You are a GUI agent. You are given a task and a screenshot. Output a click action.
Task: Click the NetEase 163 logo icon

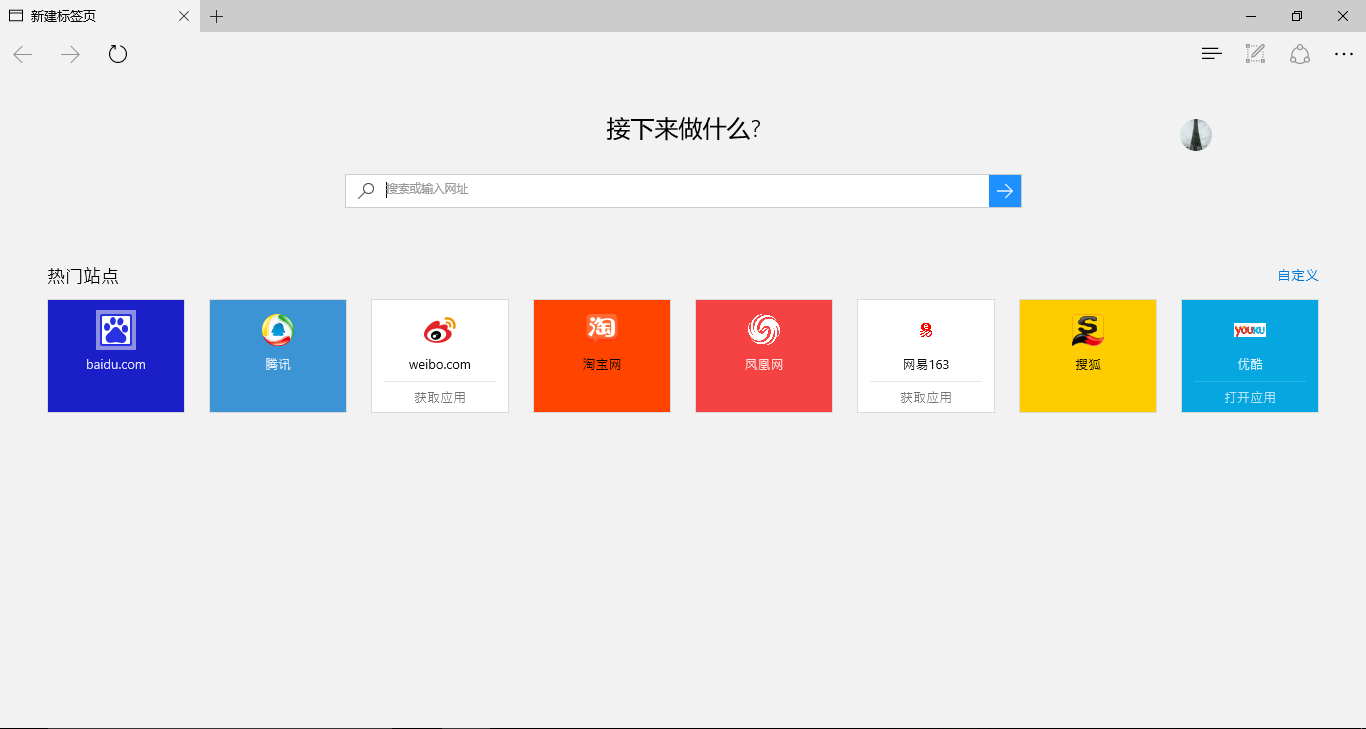(x=926, y=330)
